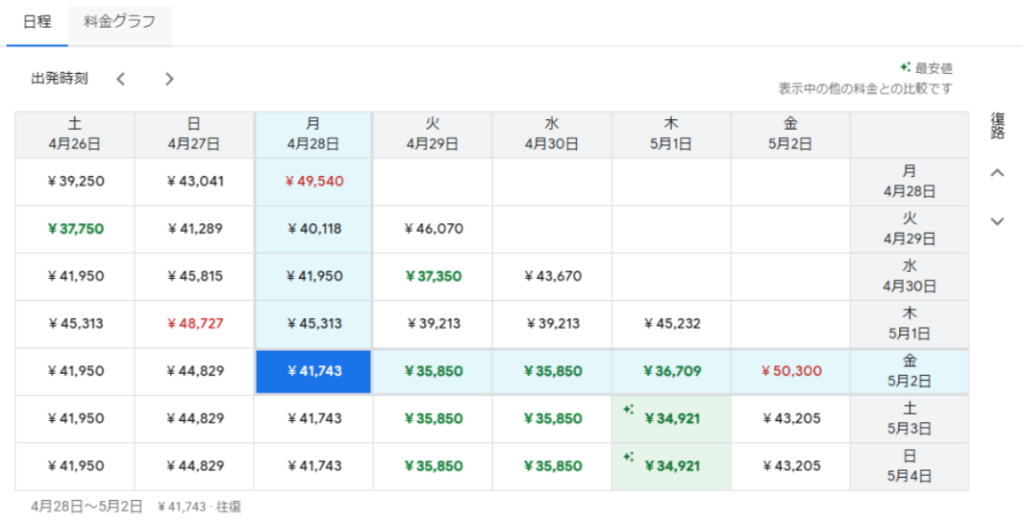Select ¥45,313 fare departing 月 4月28日
1024x523 pixels.
click(x=313, y=324)
